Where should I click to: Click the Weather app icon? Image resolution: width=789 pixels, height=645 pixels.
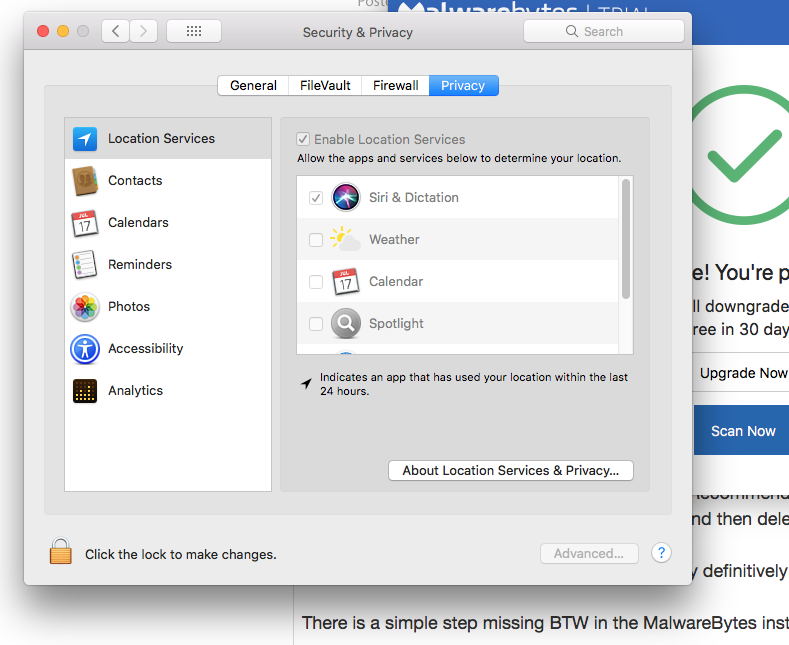click(346, 239)
